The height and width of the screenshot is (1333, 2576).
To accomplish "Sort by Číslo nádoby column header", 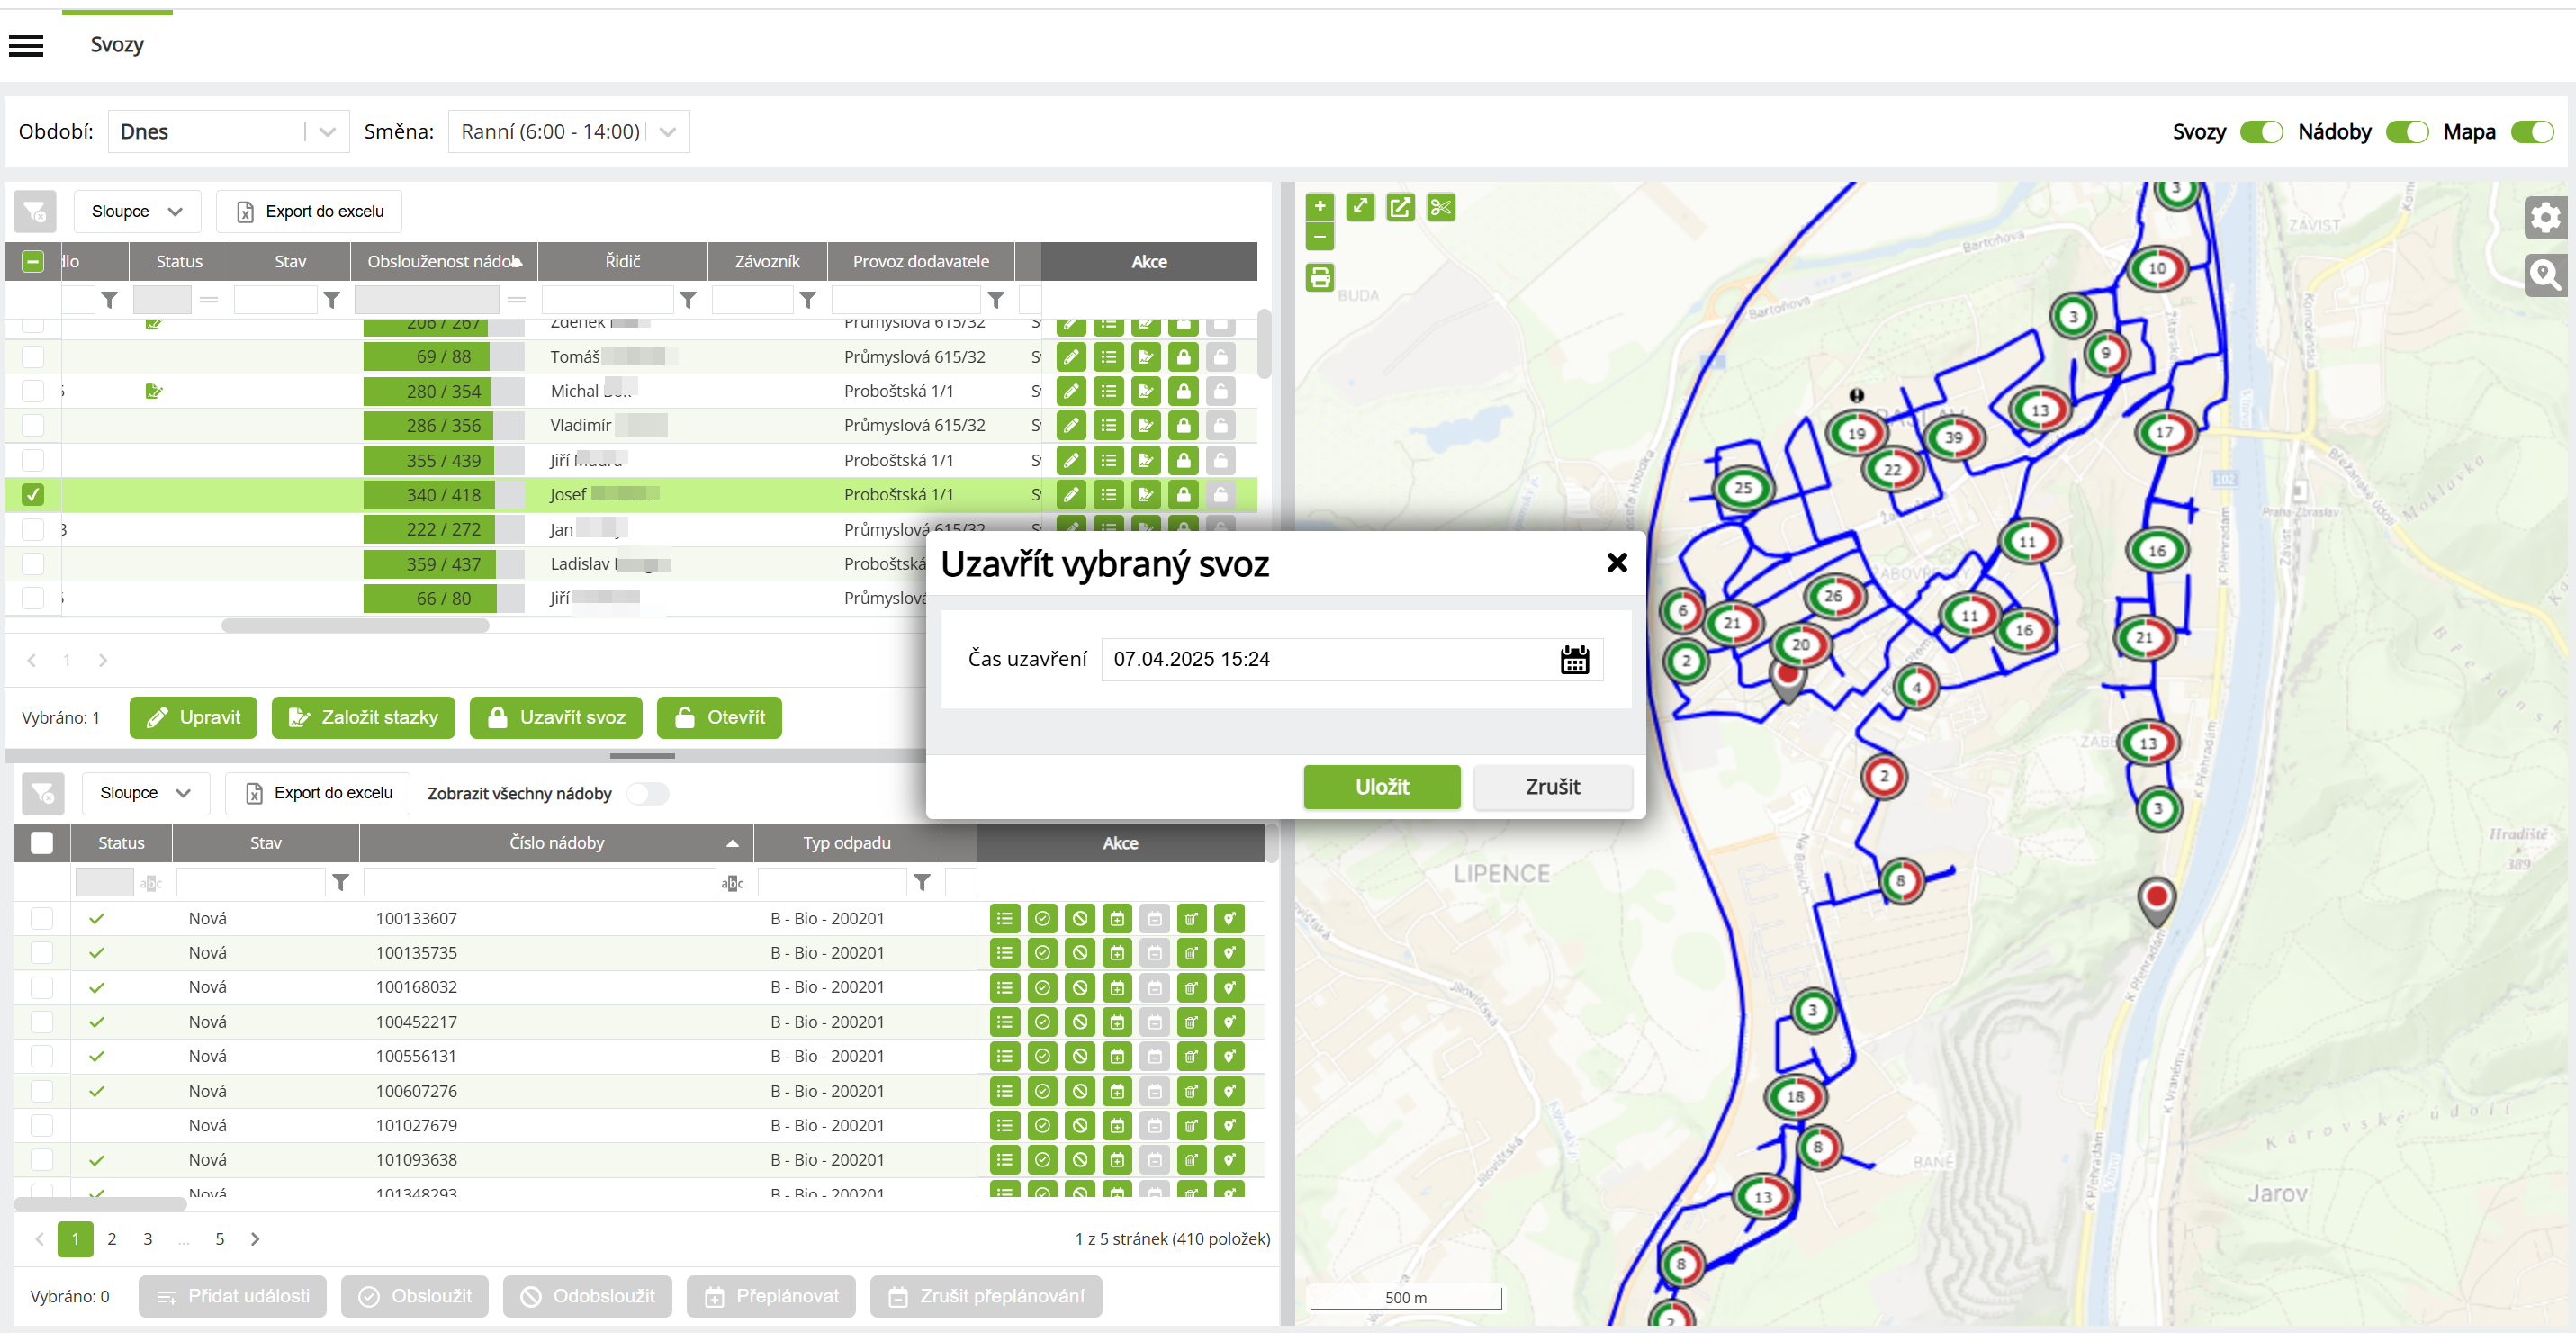I will pos(556,843).
